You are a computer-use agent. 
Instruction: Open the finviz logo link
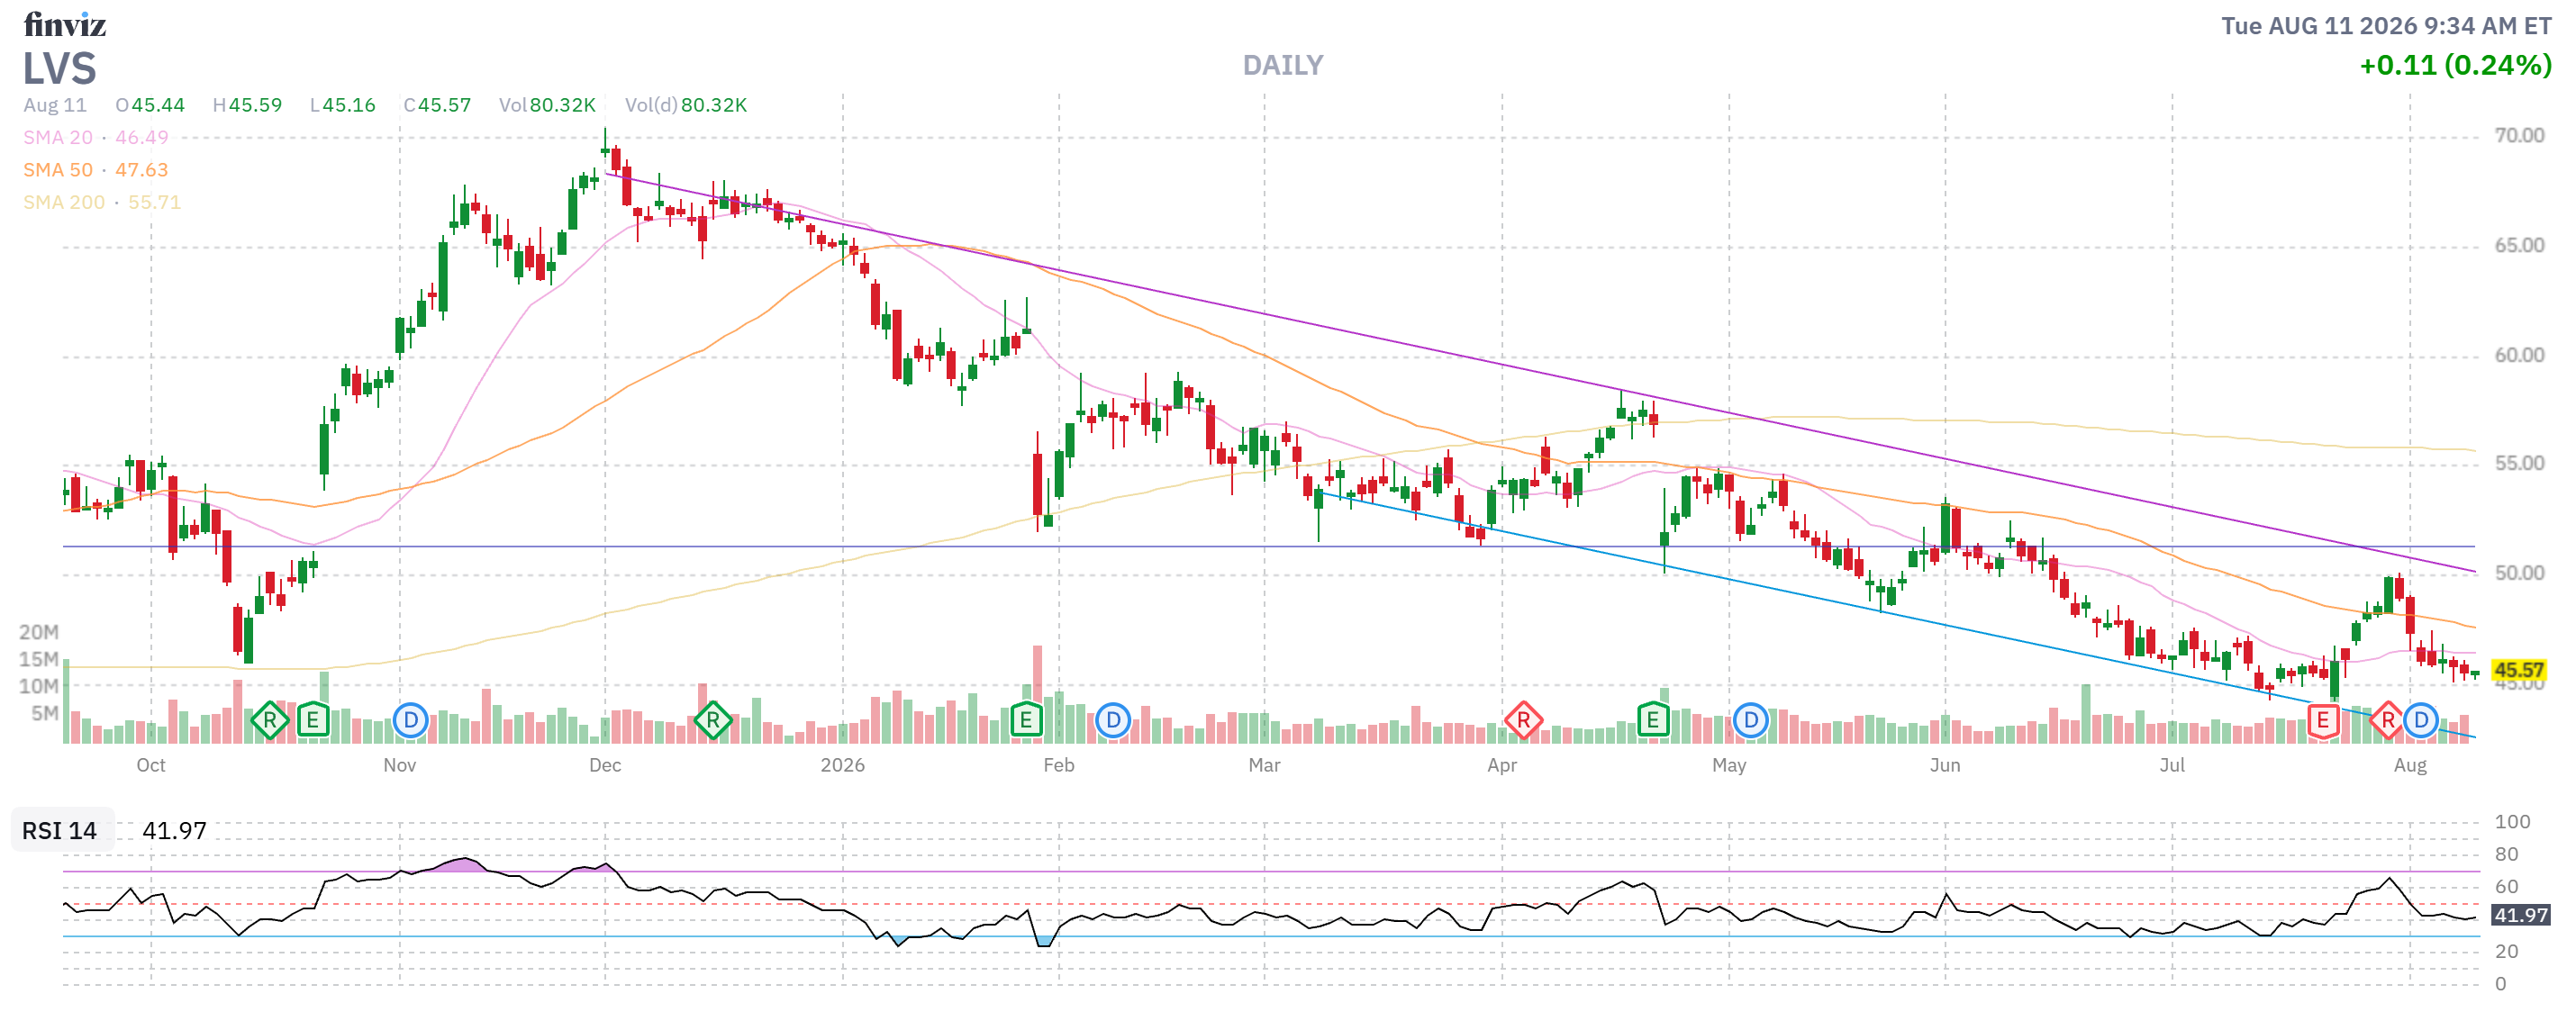(65, 24)
